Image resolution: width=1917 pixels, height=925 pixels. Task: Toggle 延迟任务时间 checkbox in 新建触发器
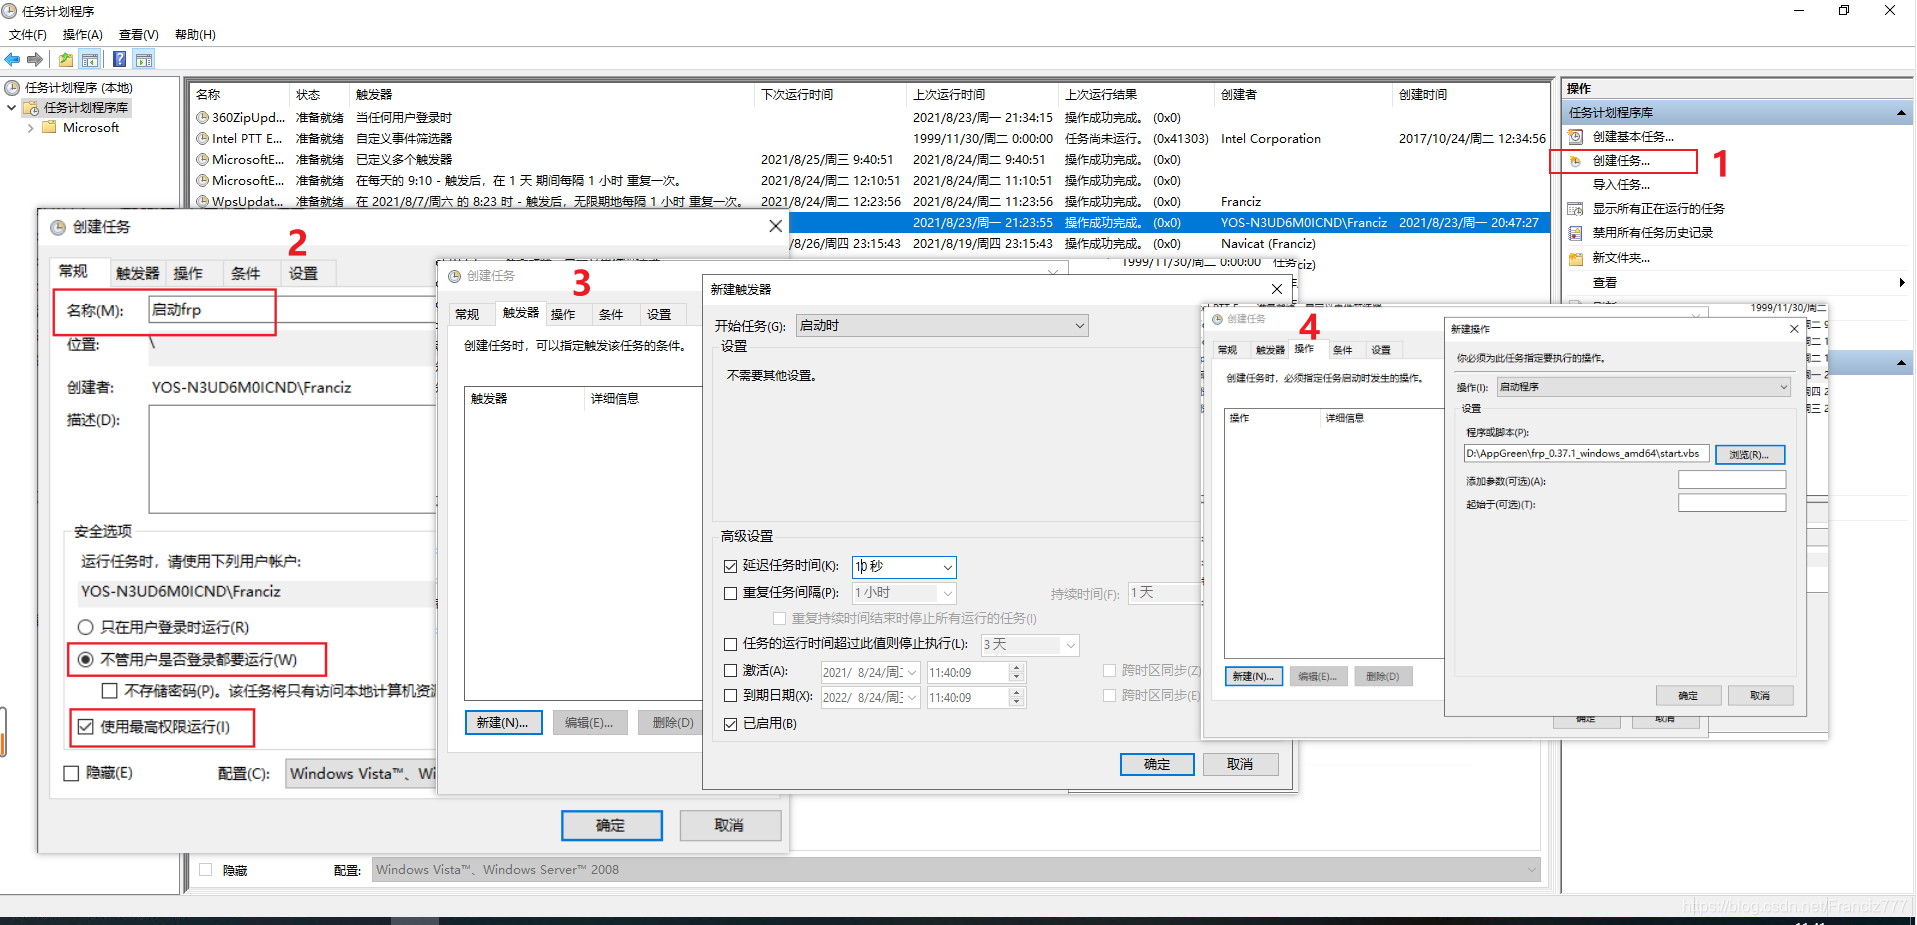731,566
